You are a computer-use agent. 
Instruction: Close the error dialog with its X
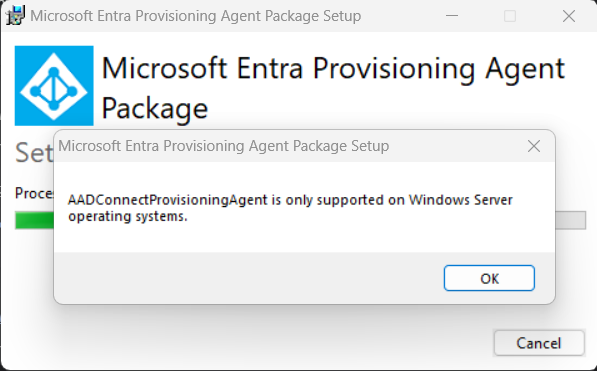click(x=534, y=146)
